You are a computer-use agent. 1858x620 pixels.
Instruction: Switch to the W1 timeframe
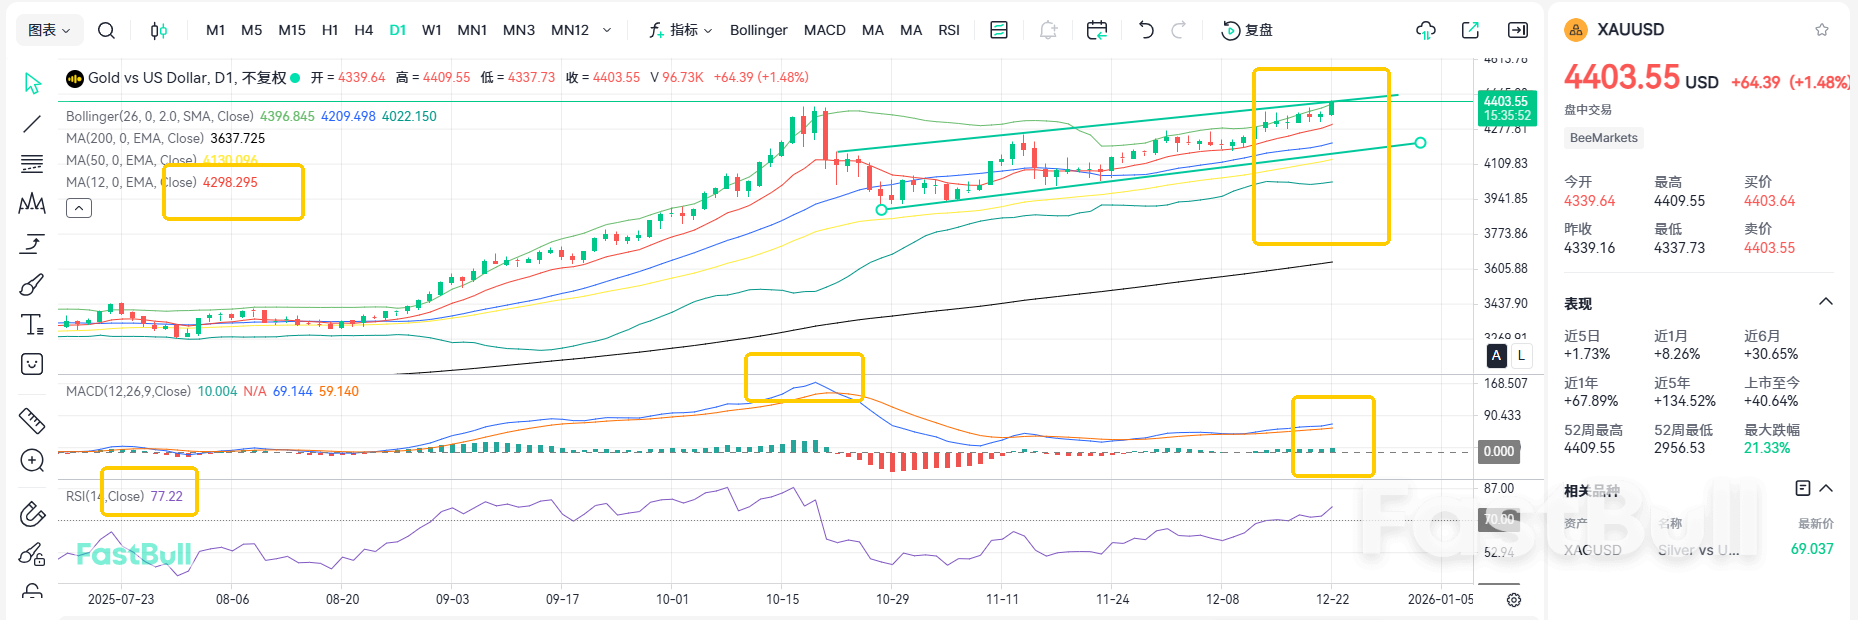(x=431, y=30)
